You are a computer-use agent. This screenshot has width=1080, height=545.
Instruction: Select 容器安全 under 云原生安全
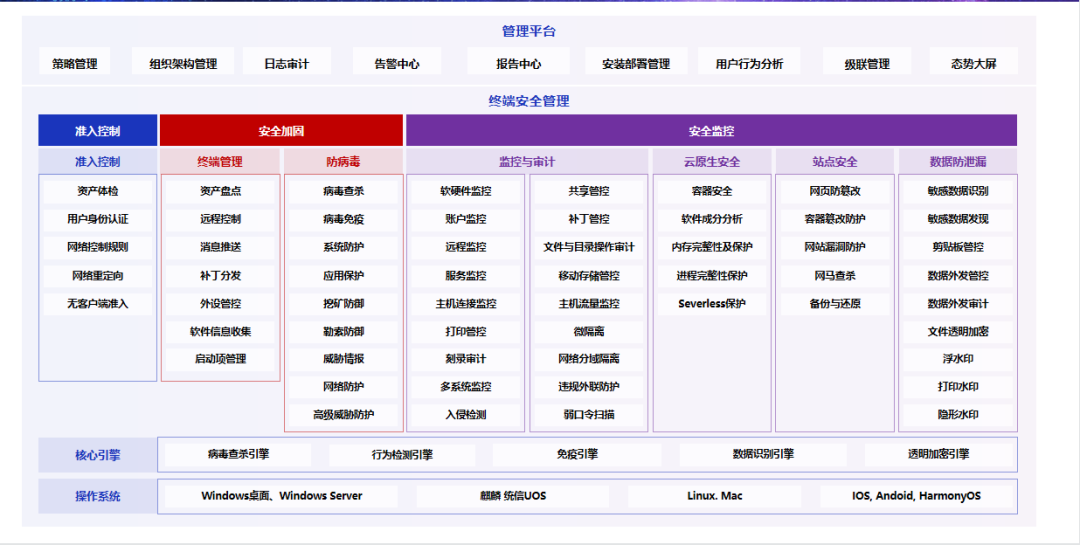point(712,191)
